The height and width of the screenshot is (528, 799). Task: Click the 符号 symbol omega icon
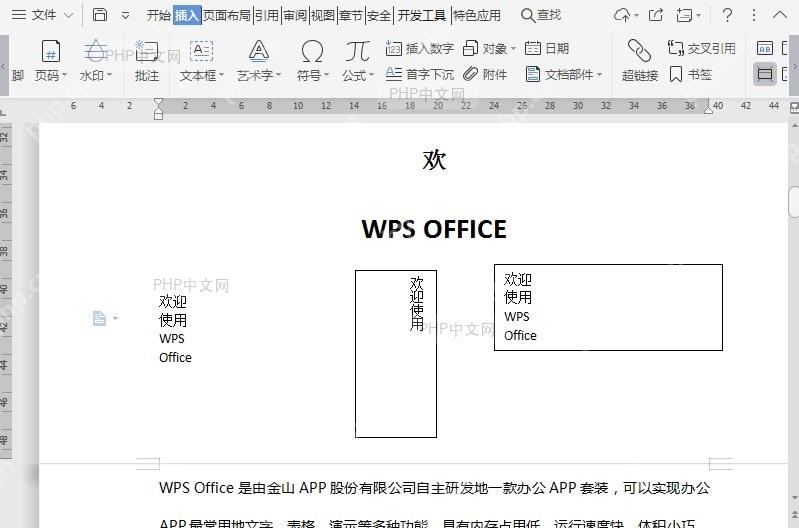(x=312, y=51)
